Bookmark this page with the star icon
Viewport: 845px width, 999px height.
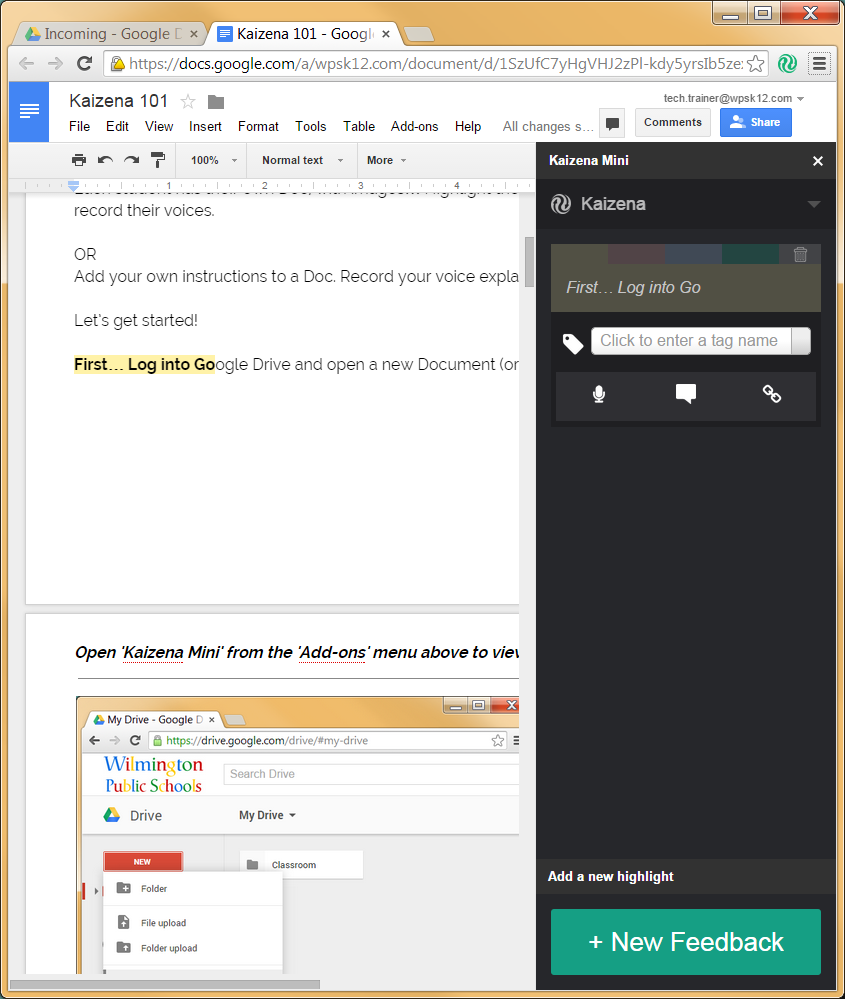click(x=755, y=64)
